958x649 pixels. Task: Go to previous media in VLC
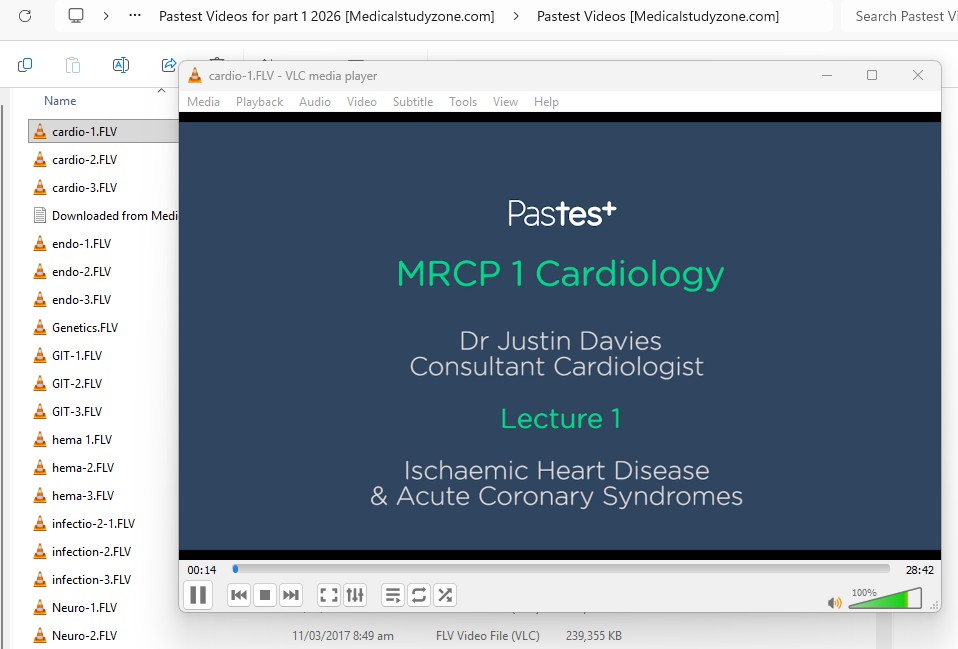tap(239, 595)
